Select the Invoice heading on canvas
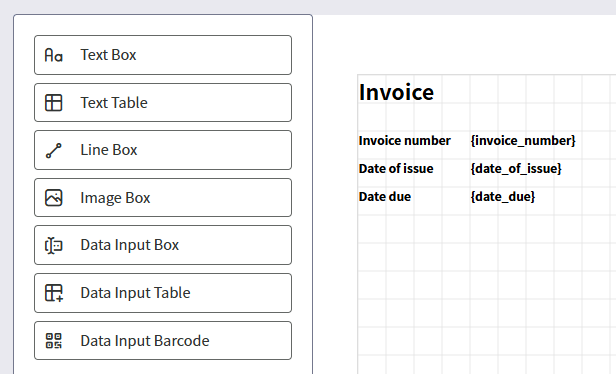 point(396,92)
